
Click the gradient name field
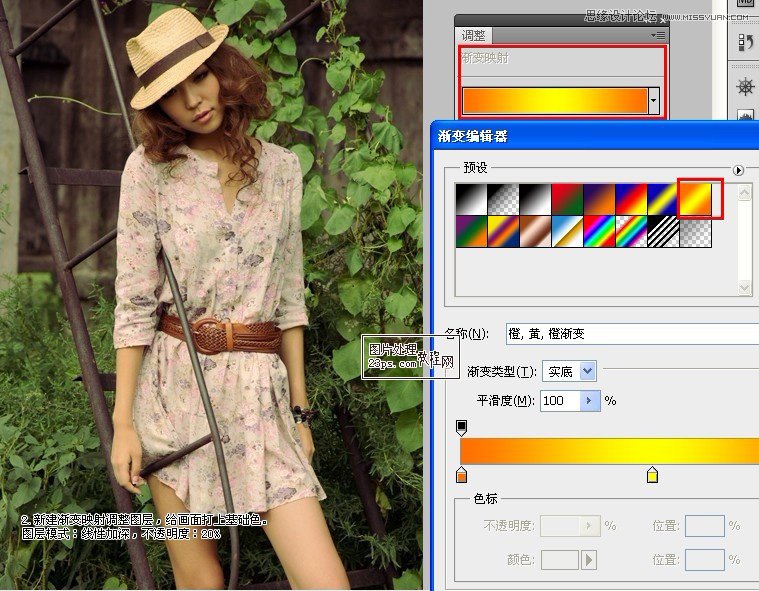click(632, 334)
